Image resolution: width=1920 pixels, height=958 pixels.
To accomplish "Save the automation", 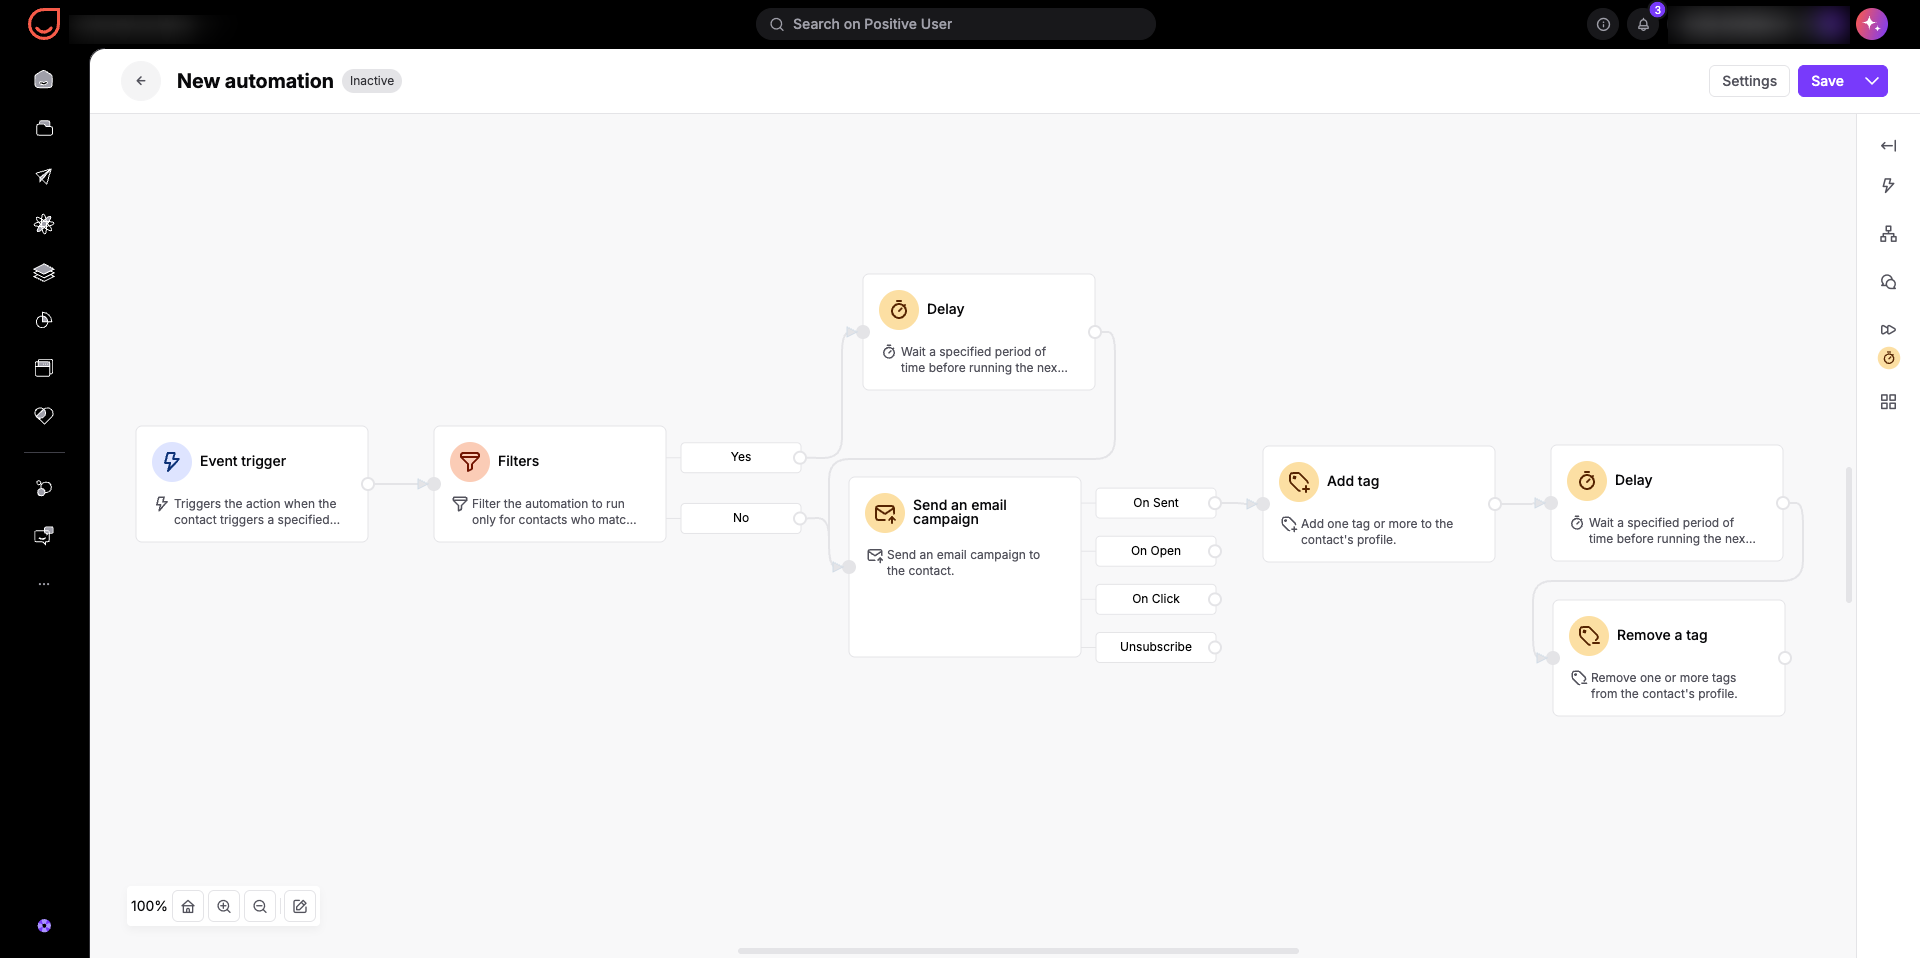I will [x=1827, y=81].
